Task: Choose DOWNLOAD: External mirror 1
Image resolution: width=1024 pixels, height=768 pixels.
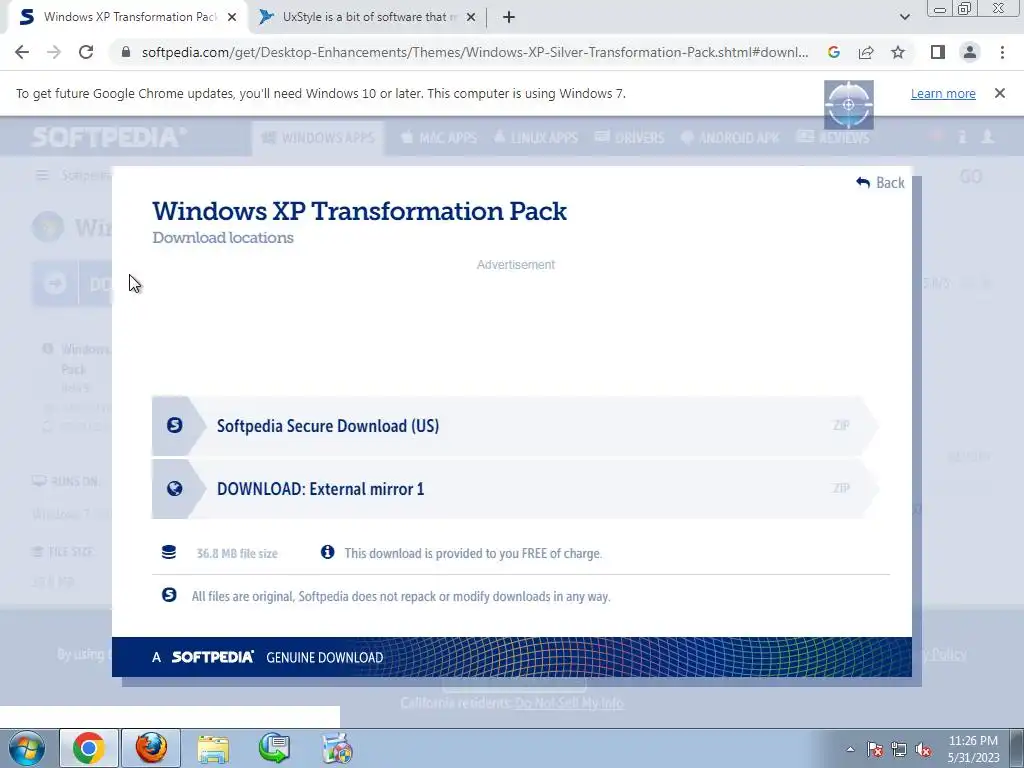Action: [x=515, y=489]
